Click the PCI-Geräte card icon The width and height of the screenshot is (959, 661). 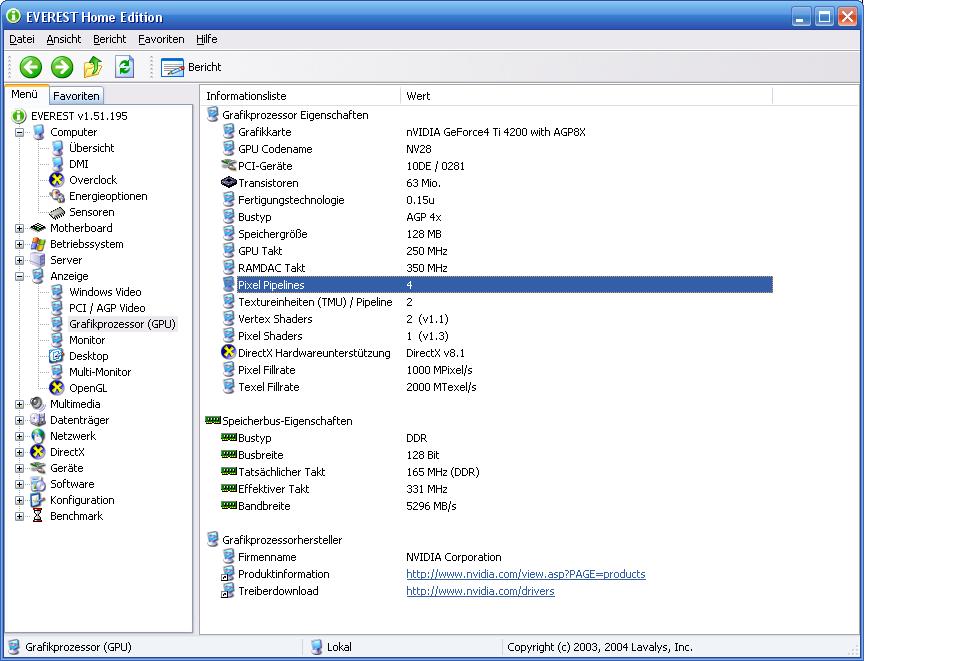[229, 165]
